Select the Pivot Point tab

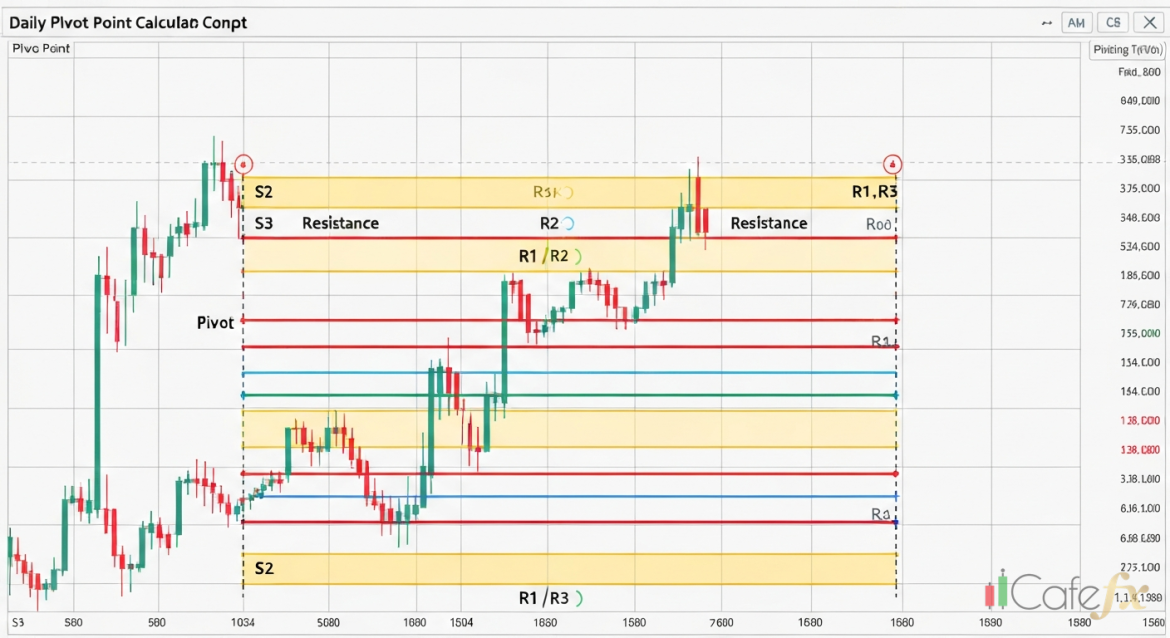(x=41, y=48)
